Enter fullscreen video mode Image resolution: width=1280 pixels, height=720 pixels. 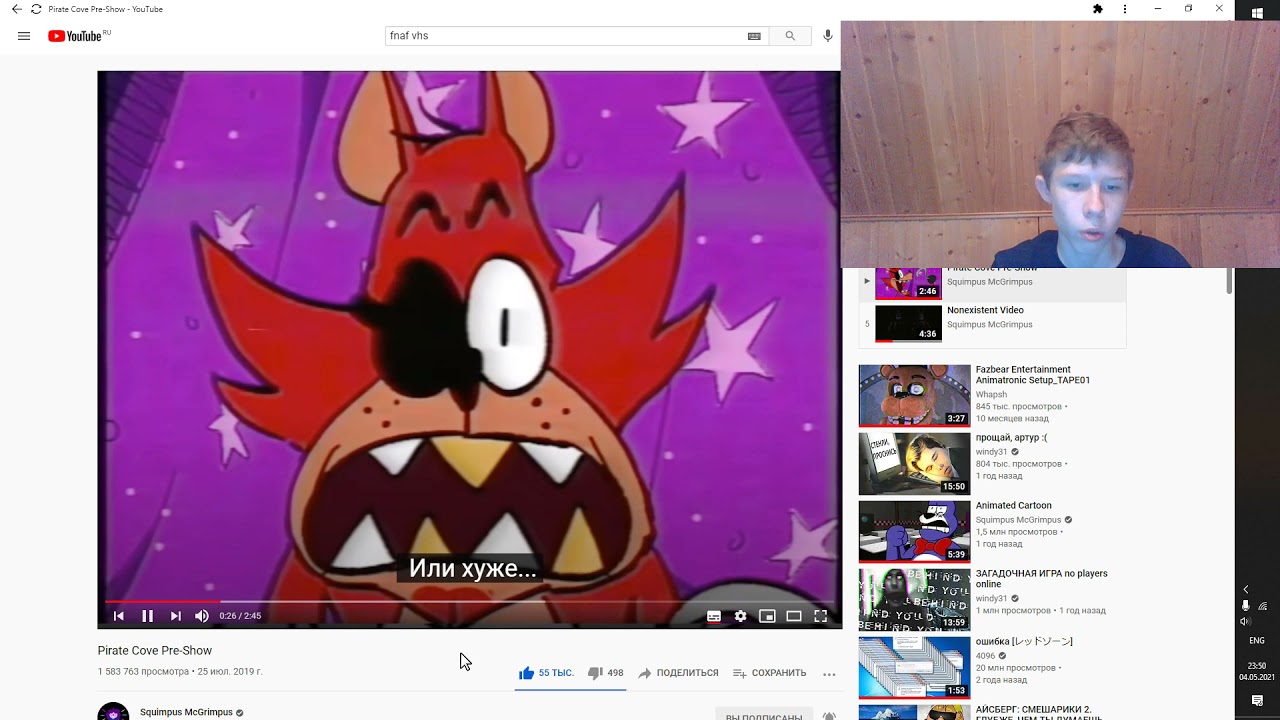point(821,616)
